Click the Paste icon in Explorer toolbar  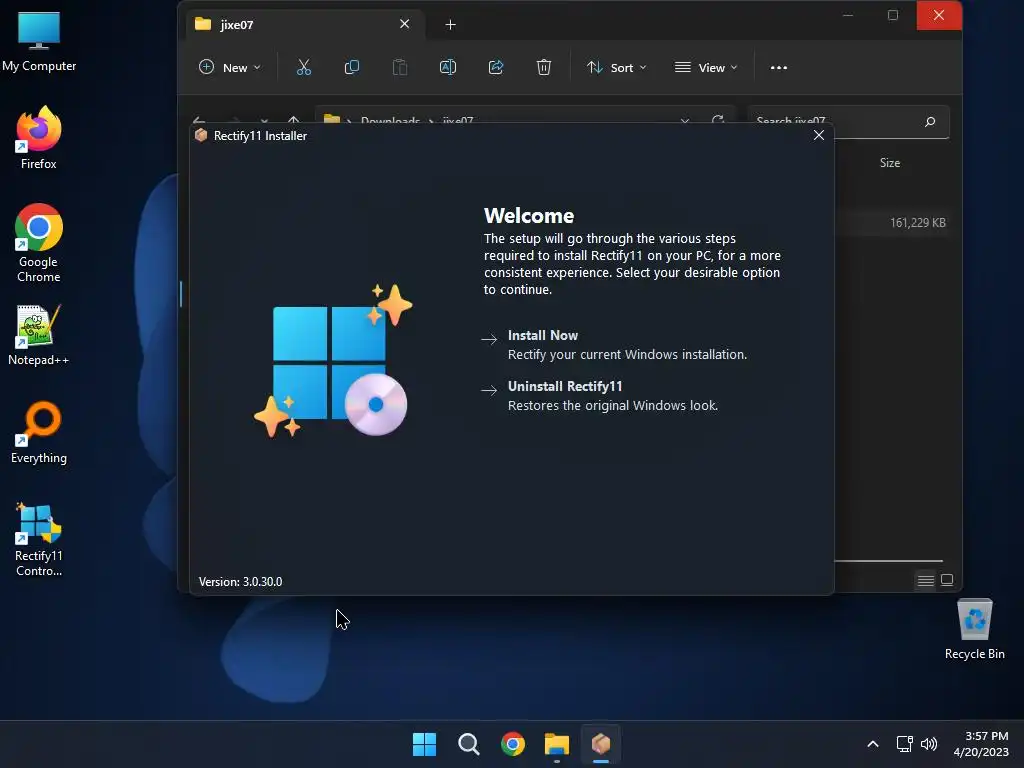pos(400,67)
